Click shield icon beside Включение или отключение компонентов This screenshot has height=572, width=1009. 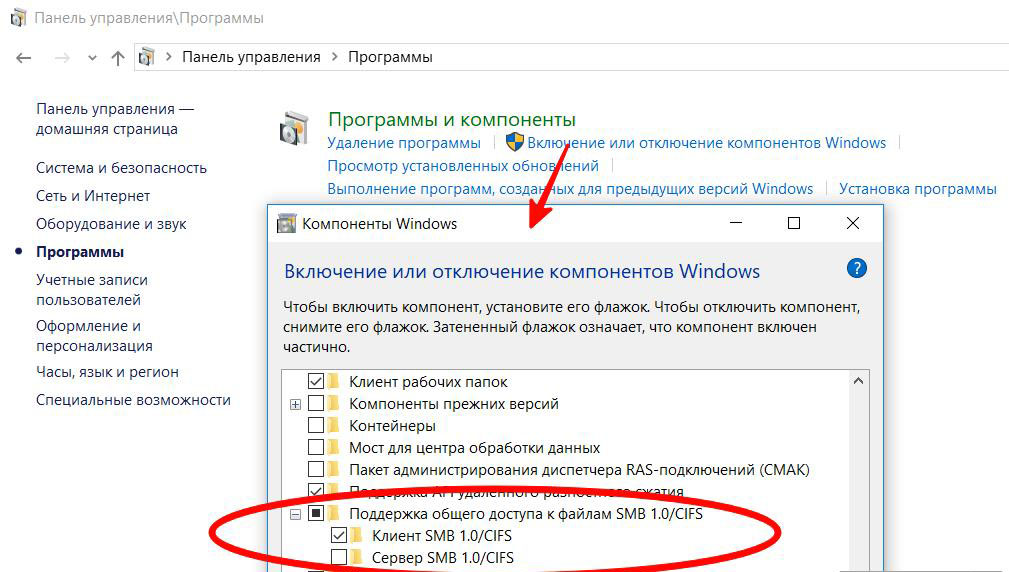click(x=515, y=142)
